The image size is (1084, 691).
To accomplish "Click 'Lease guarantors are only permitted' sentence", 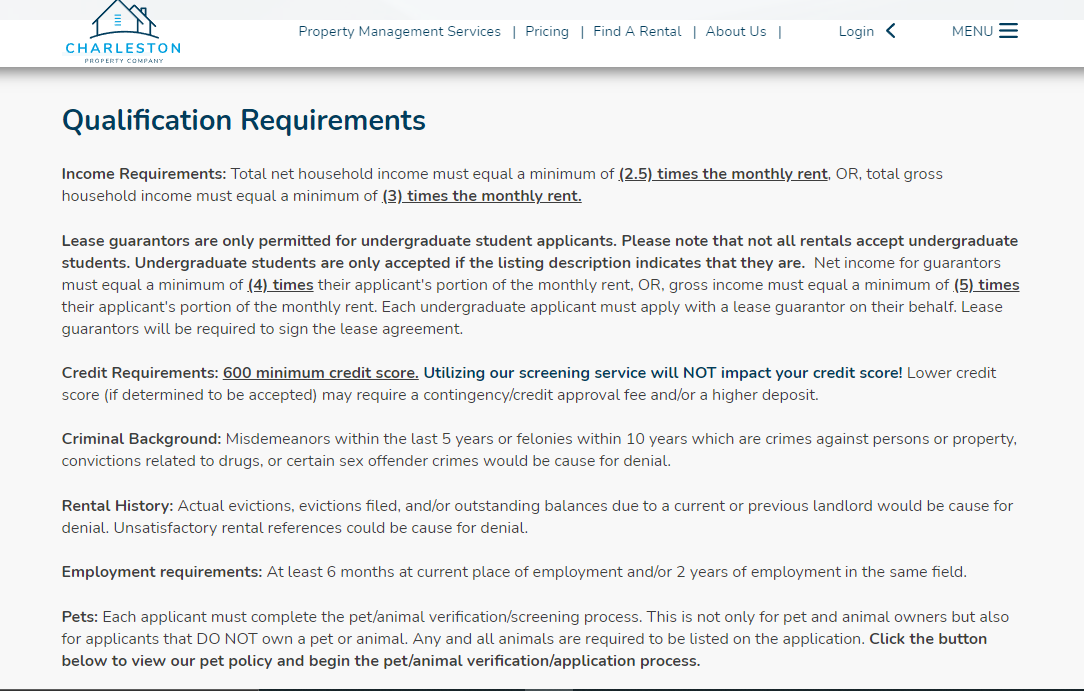I will coord(339,241).
